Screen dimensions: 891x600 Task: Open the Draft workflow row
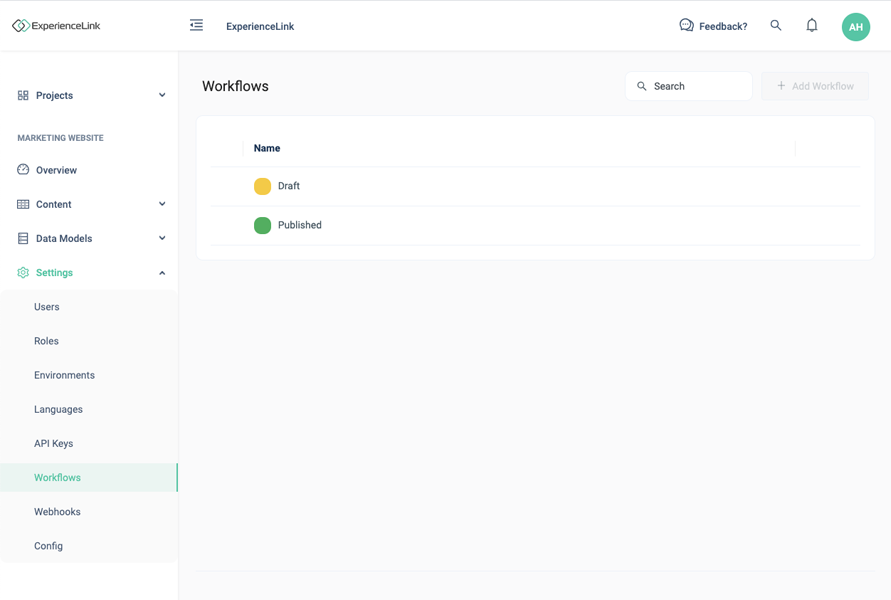[x=289, y=186]
